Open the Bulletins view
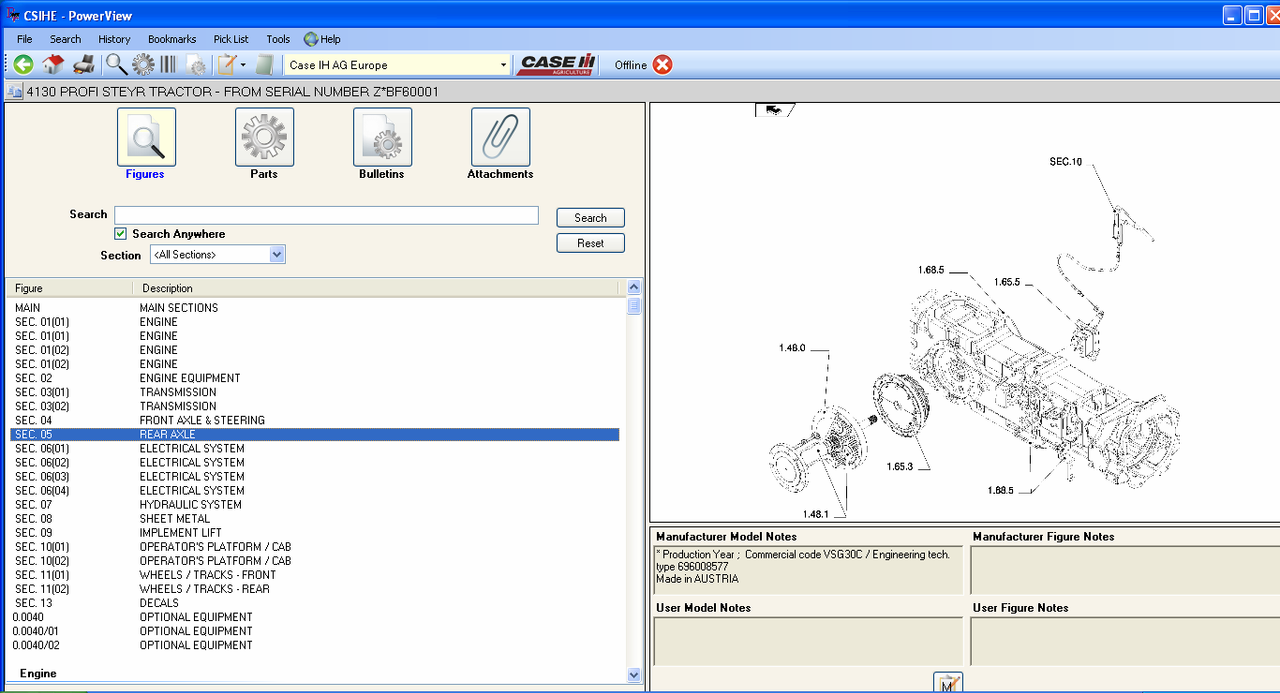The width and height of the screenshot is (1280, 693). 382,137
